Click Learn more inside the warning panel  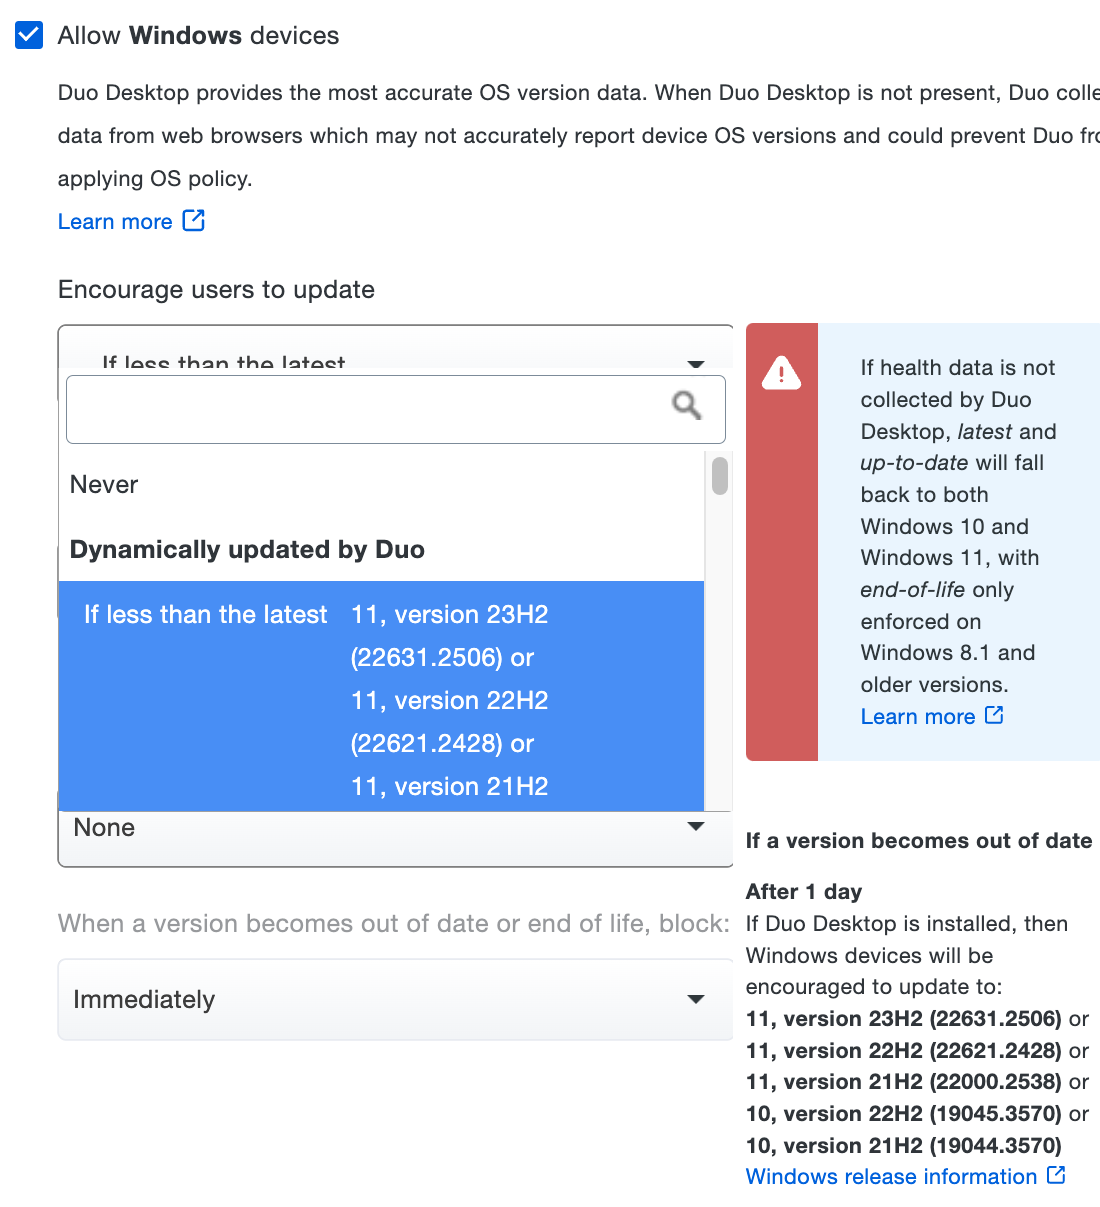[918, 715]
